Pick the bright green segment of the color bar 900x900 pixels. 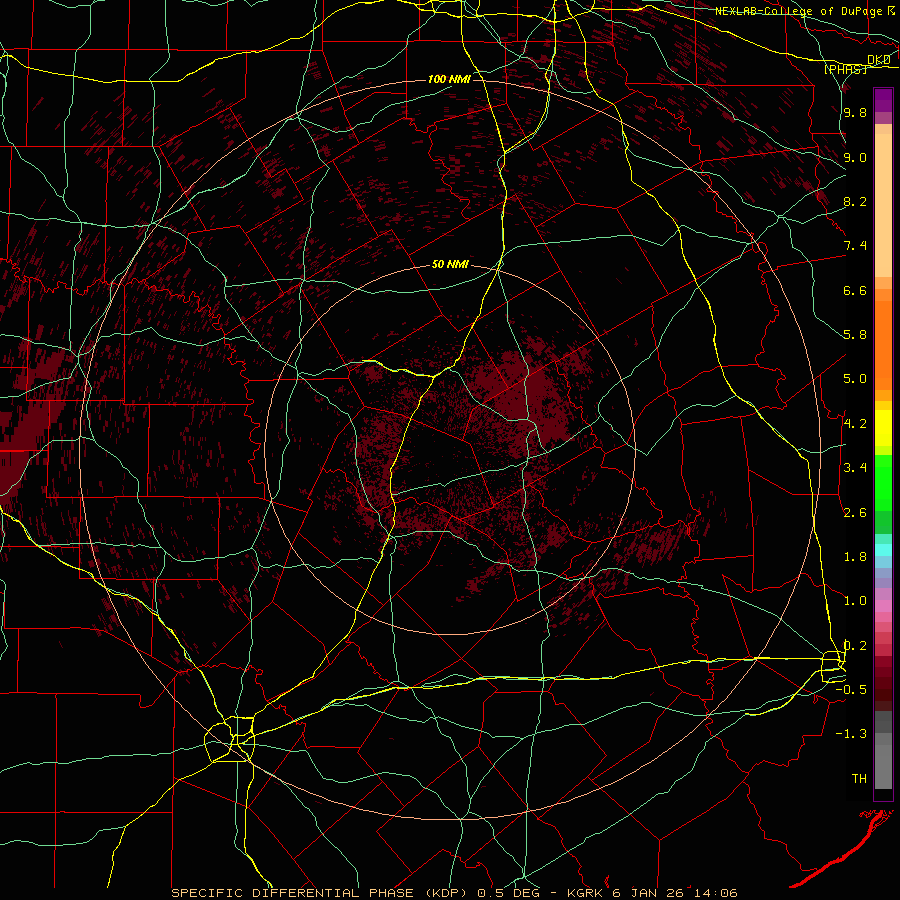click(883, 482)
